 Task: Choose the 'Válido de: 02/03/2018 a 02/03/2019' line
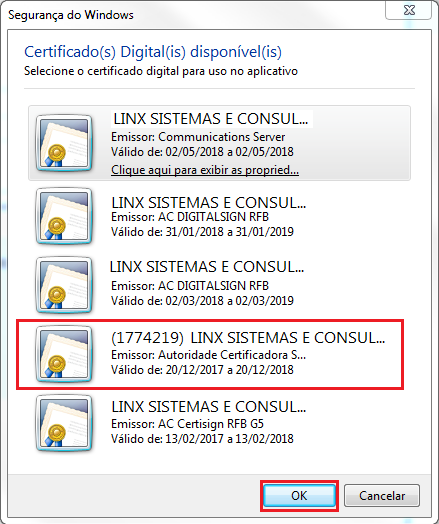coord(202,300)
